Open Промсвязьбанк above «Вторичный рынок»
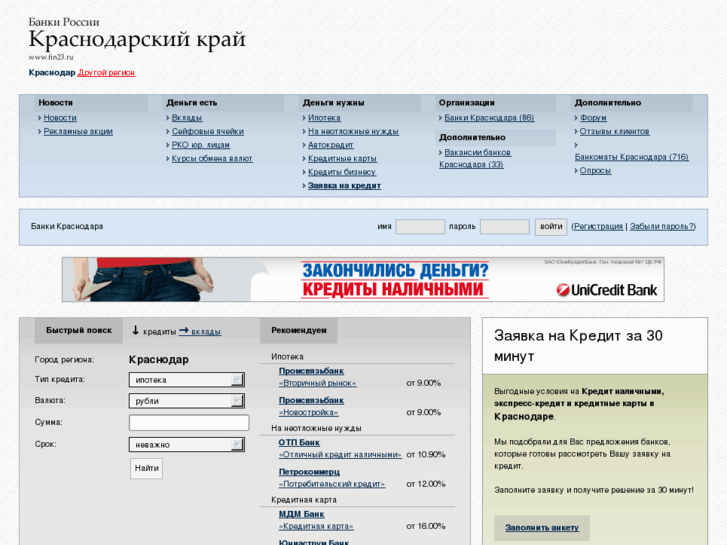 click(311, 371)
